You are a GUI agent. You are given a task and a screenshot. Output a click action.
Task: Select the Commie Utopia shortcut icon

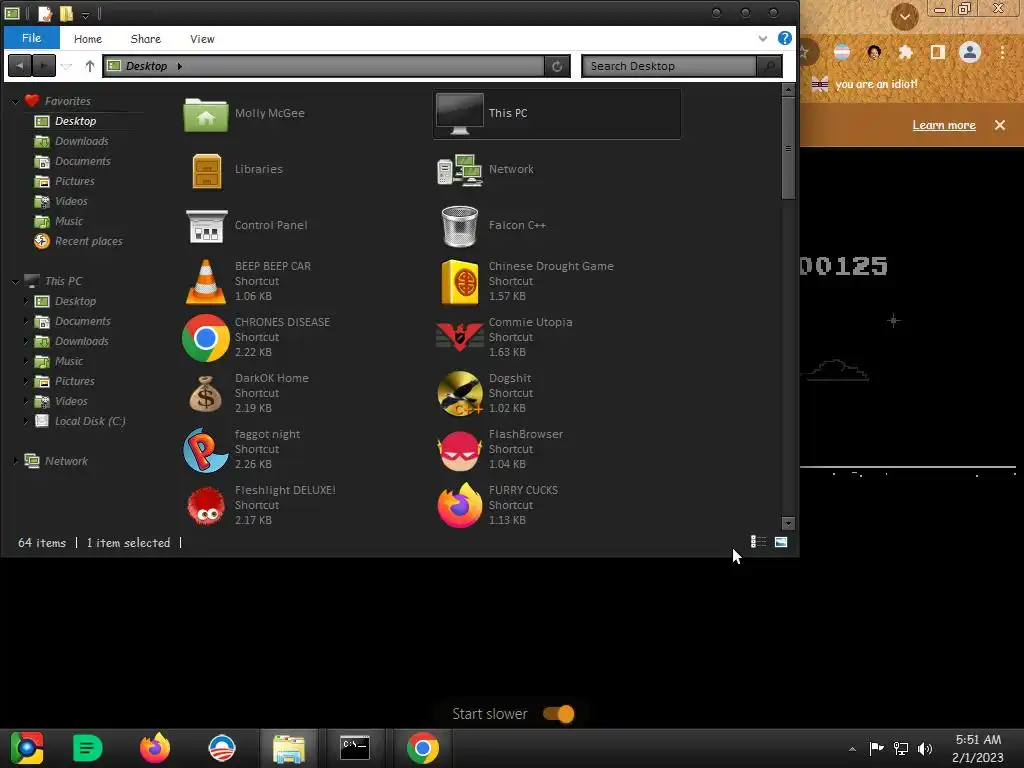point(460,338)
